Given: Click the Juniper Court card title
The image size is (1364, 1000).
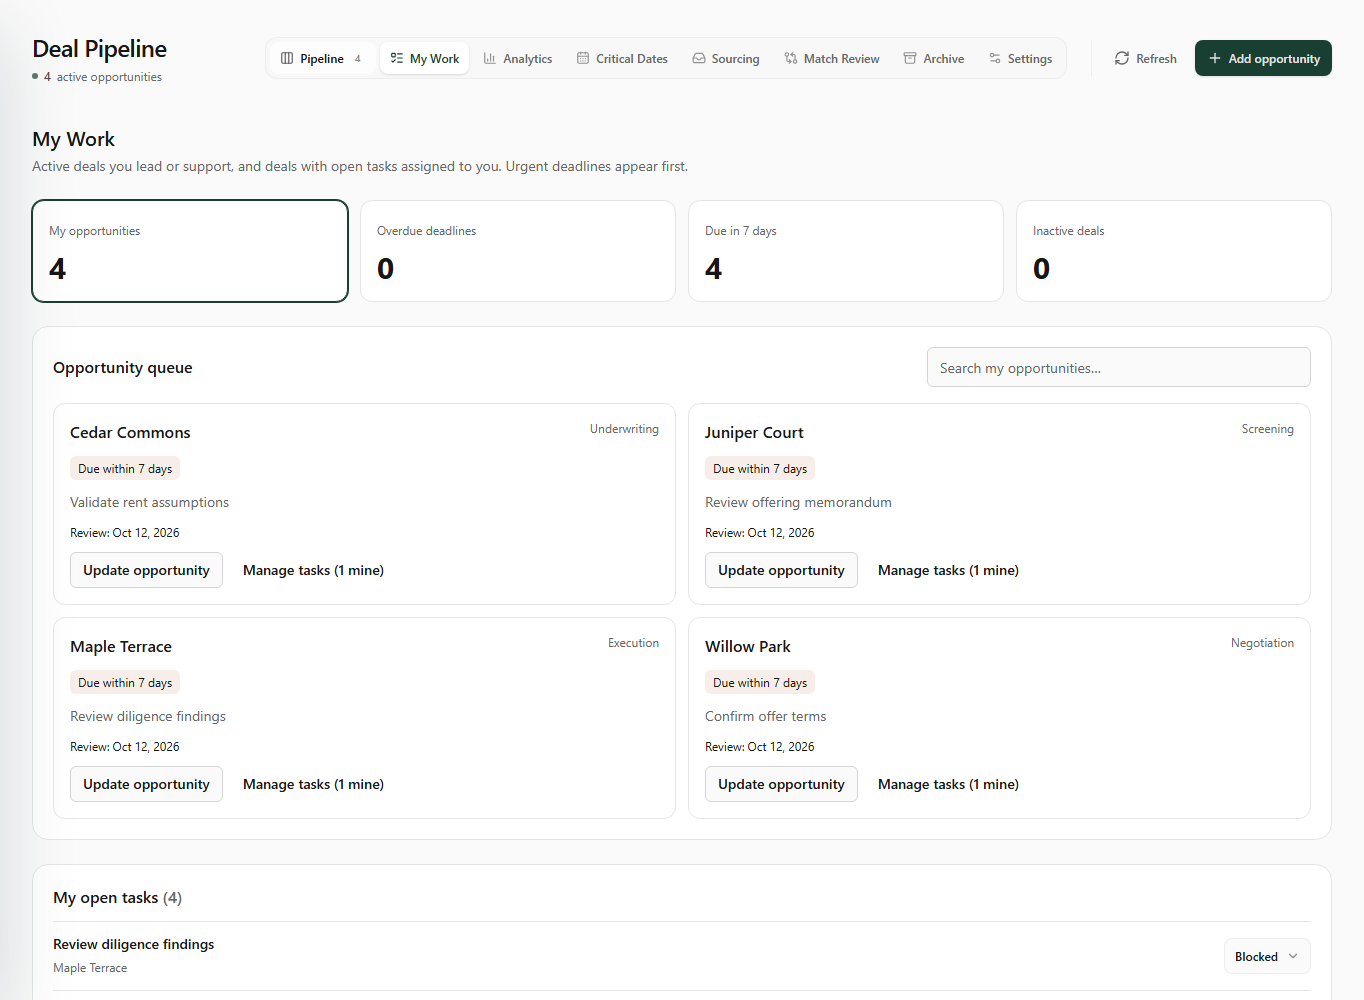Looking at the screenshot, I should [x=754, y=433].
